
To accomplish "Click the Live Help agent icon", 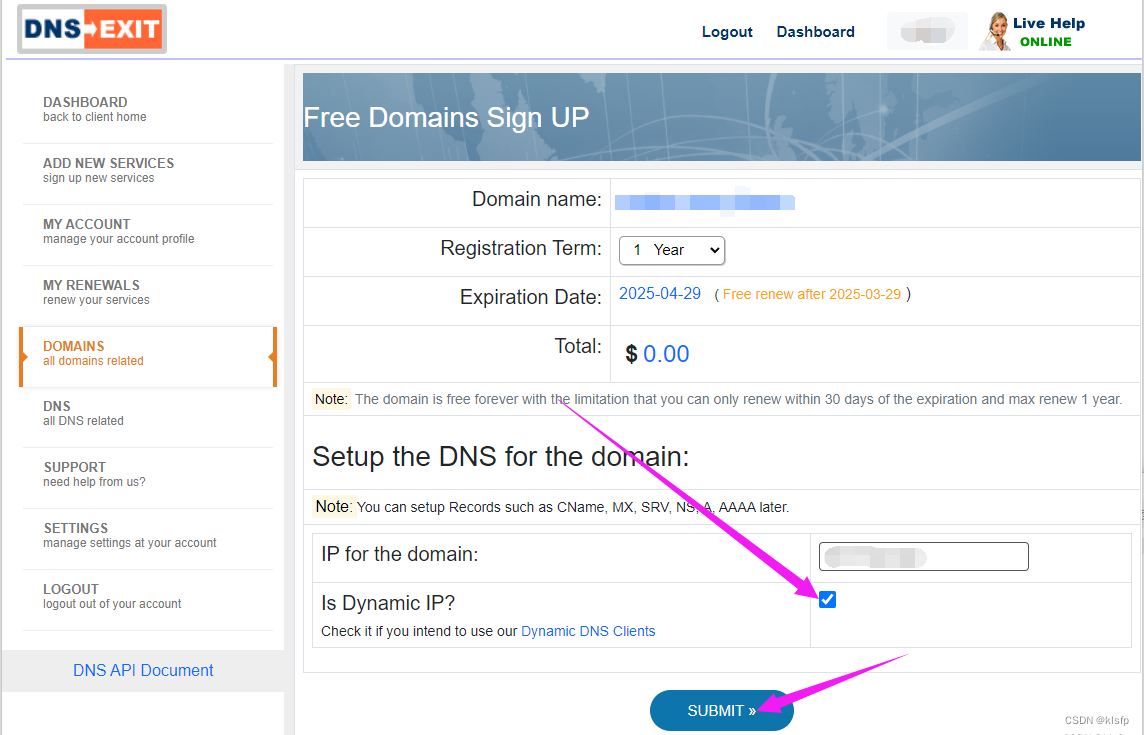I will coord(995,32).
